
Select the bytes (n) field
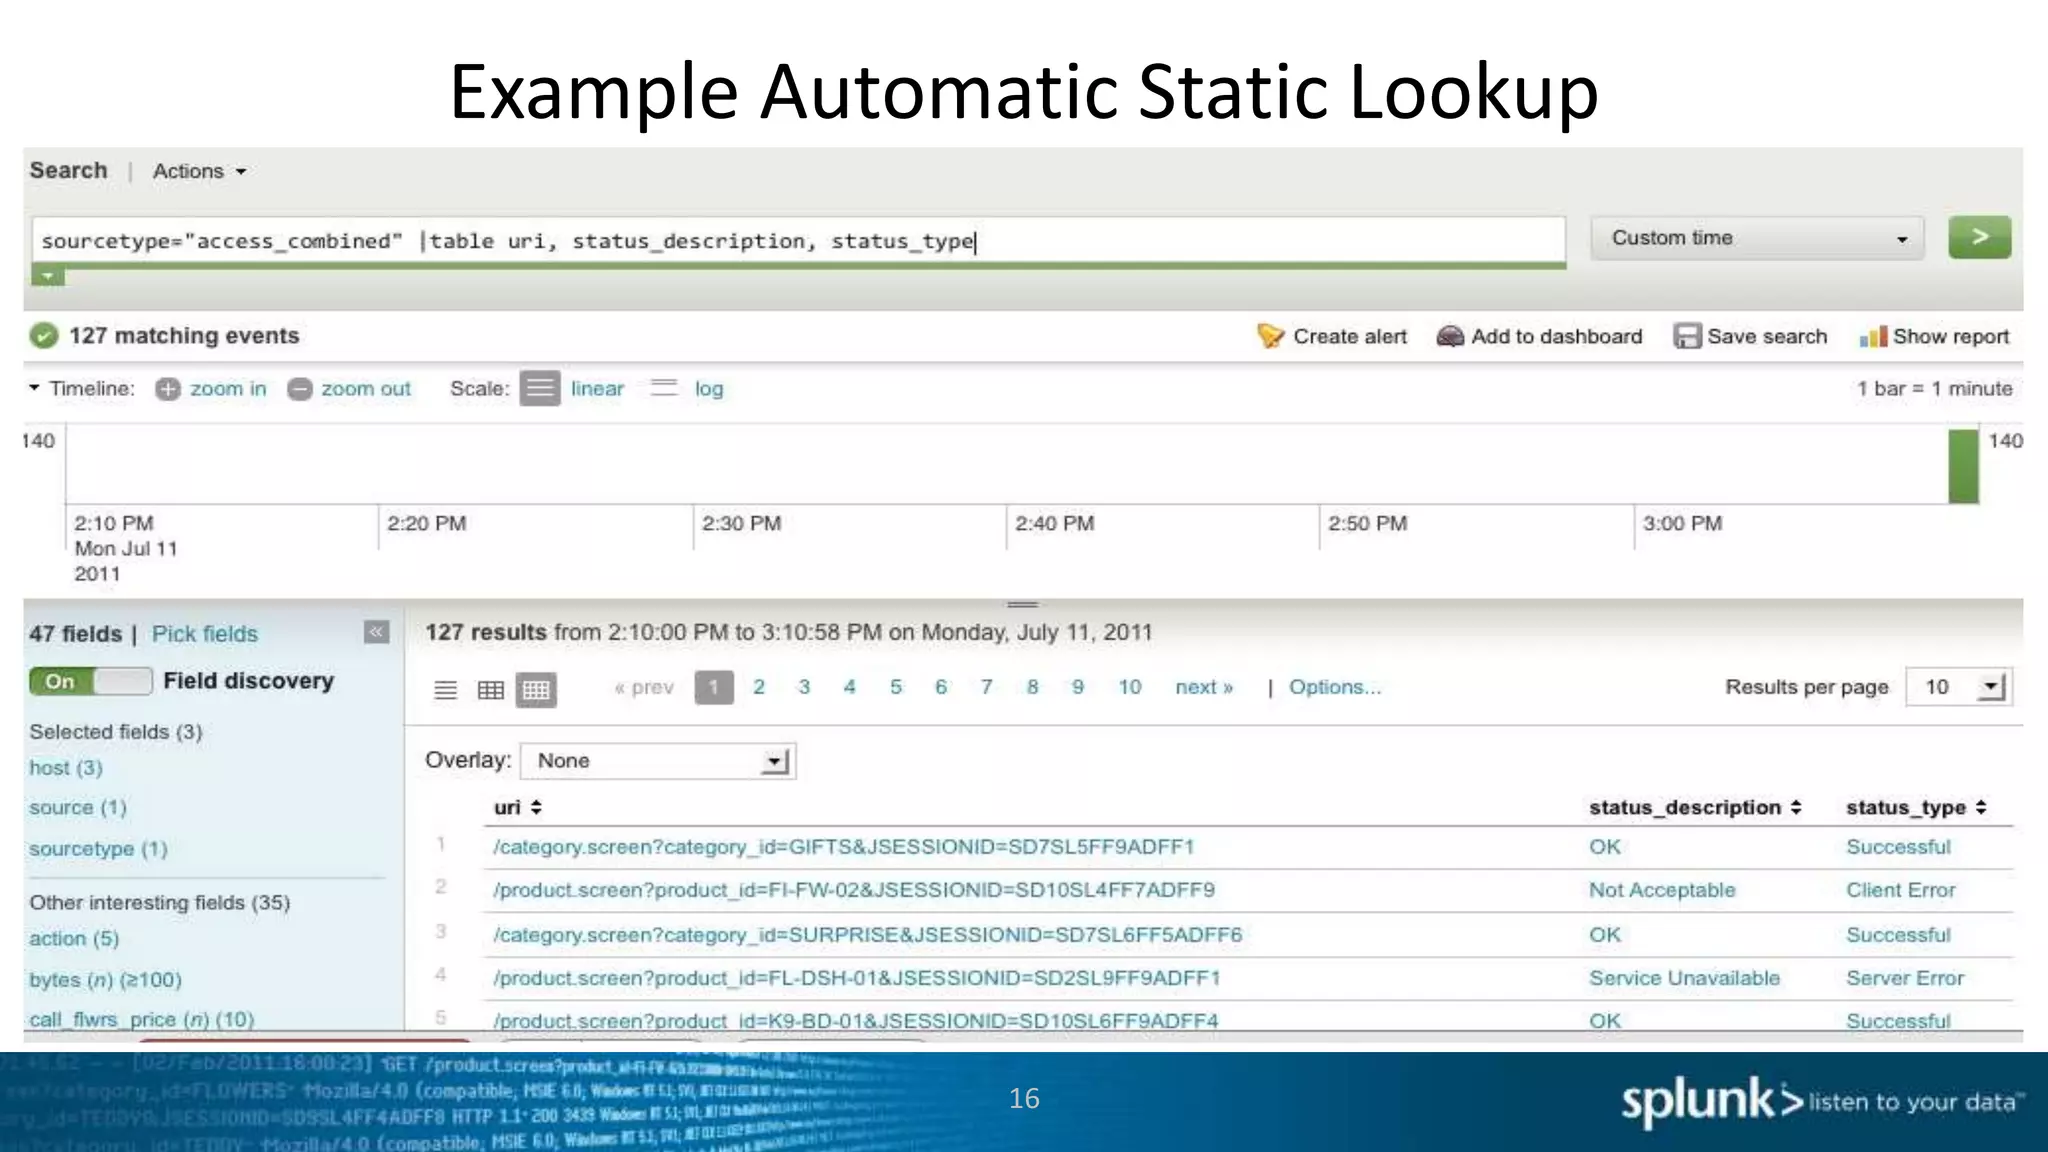tap(105, 980)
